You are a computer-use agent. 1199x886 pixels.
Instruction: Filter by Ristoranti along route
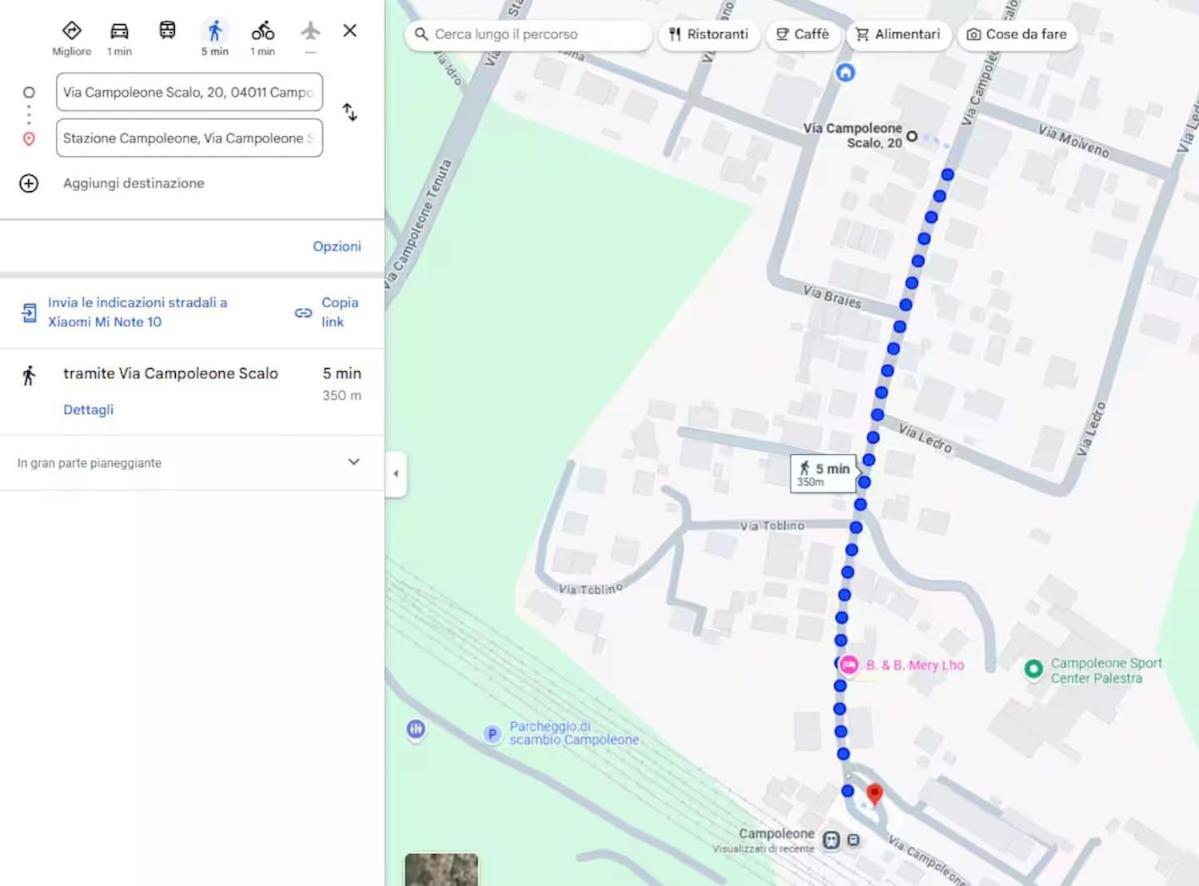(709, 35)
